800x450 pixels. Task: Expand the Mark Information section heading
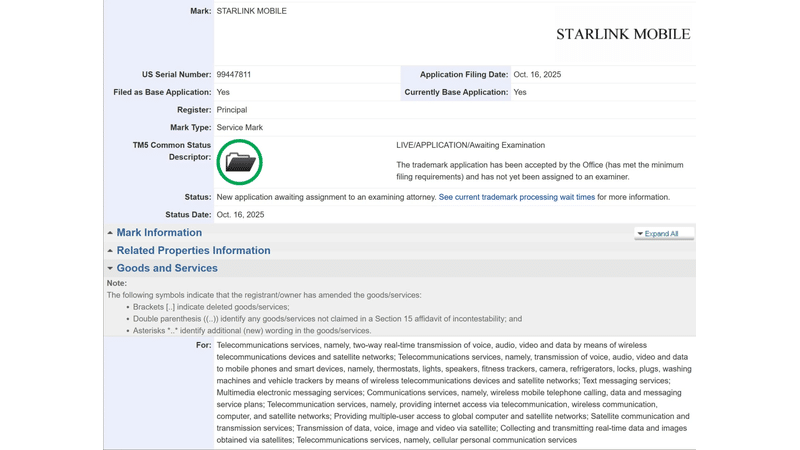click(x=159, y=233)
